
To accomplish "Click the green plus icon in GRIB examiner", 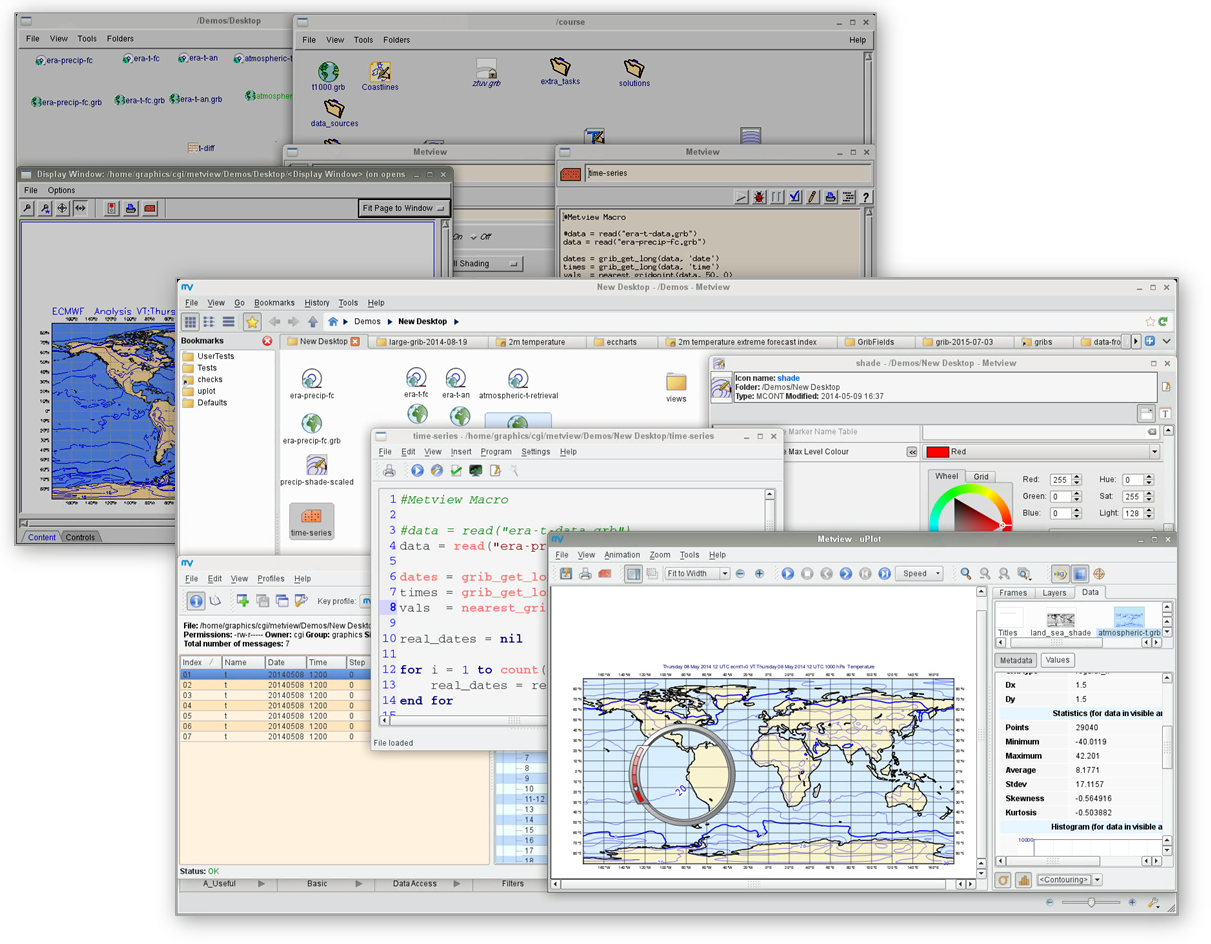I will point(242,601).
